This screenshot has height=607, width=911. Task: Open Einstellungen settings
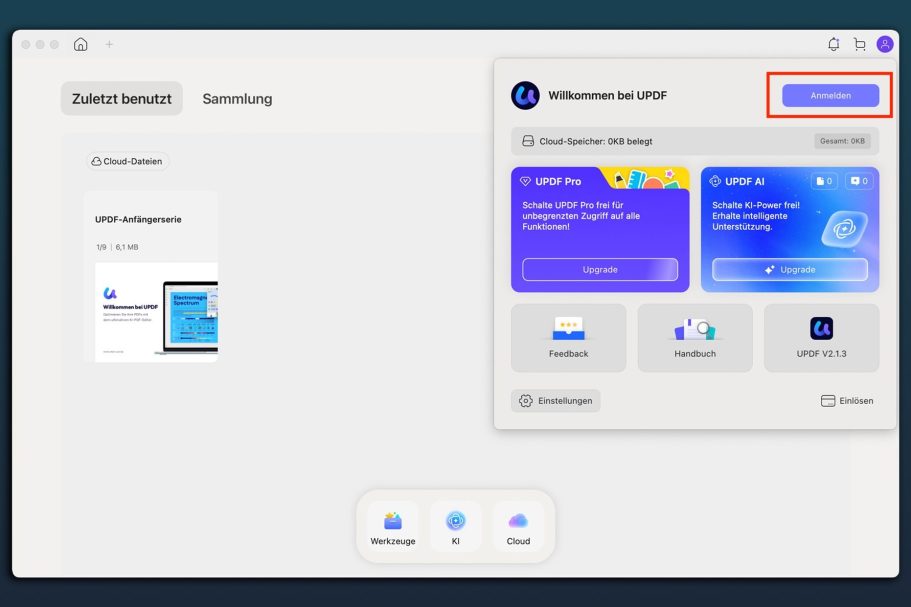[x=555, y=401]
